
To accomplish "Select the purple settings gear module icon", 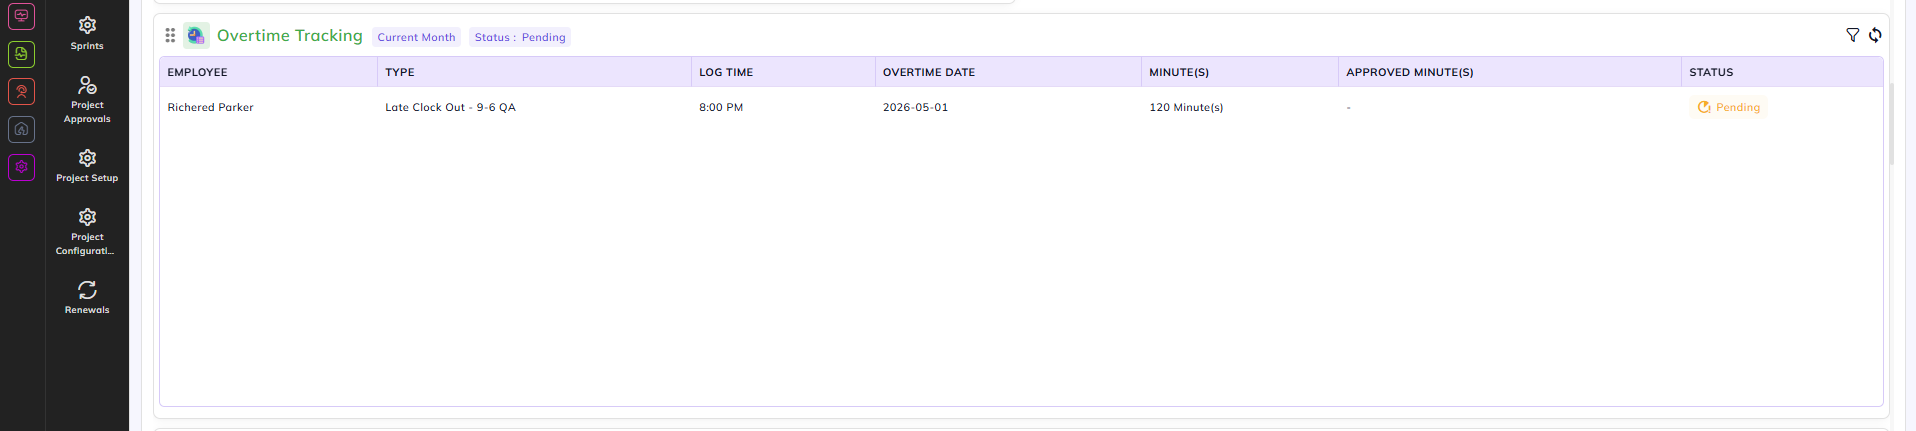I will (x=22, y=167).
